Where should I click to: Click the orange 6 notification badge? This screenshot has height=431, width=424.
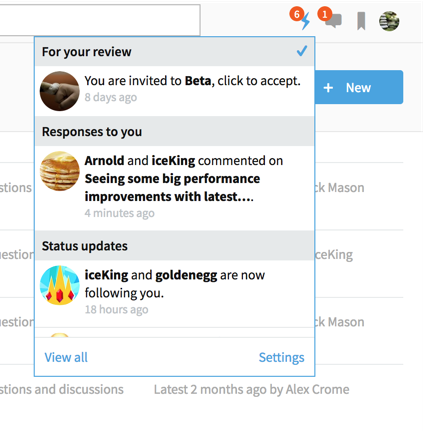[x=297, y=14]
